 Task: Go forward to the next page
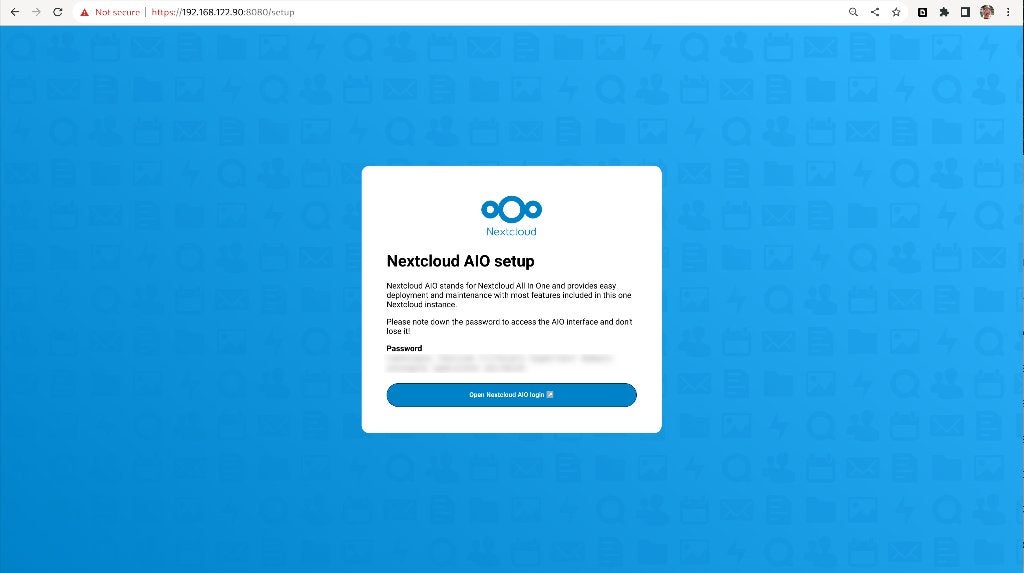pyautogui.click(x=37, y=12)
